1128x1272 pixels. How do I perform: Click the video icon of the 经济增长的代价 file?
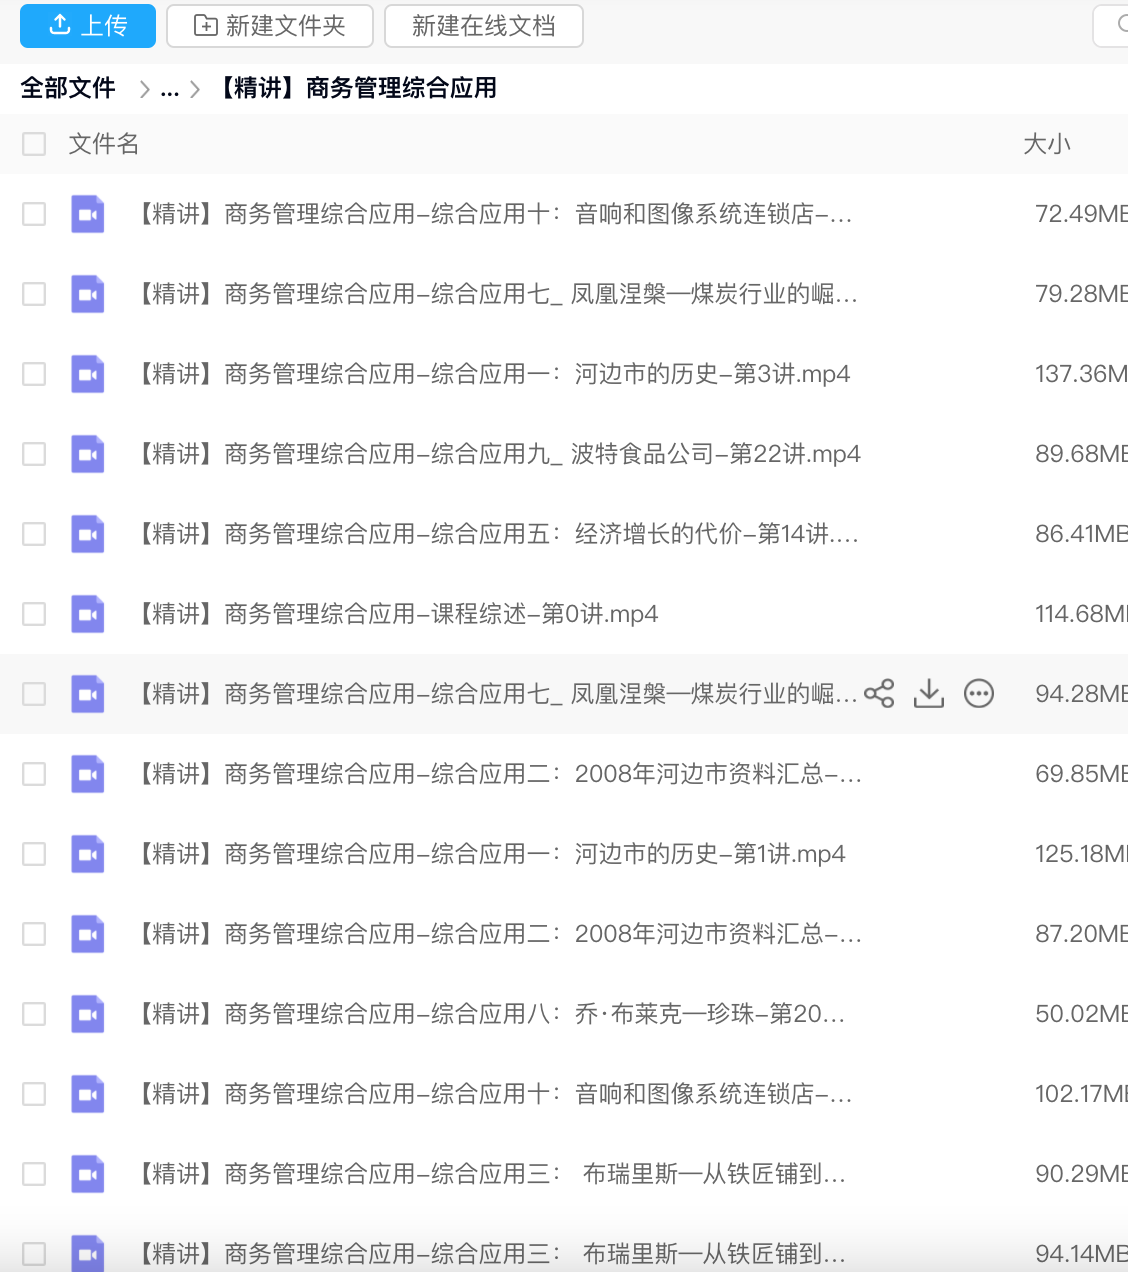pyautogui.click(x=88, y=534)
